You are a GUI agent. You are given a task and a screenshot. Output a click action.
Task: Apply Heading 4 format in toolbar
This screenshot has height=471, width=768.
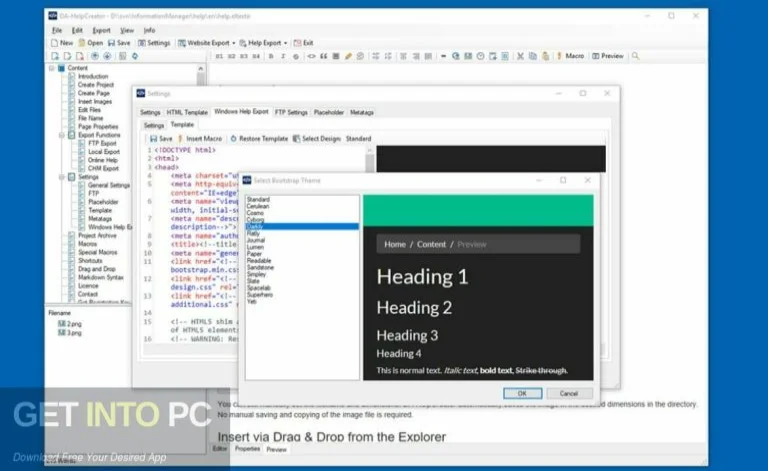coord(256,56)
